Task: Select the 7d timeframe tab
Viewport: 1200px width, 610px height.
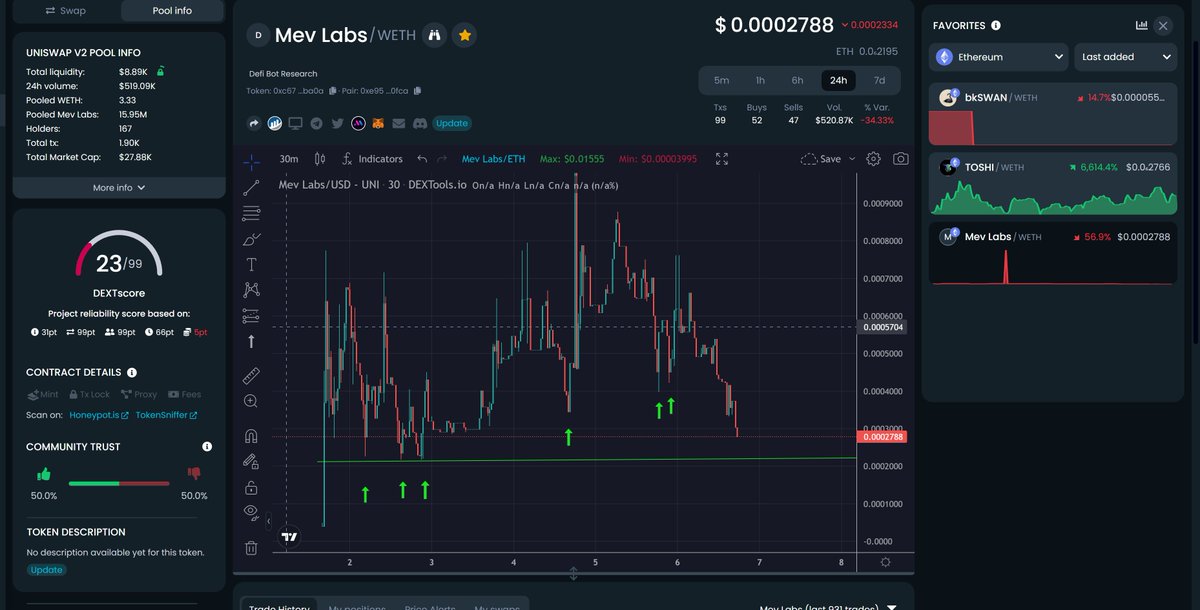Action: click(879, 81)
